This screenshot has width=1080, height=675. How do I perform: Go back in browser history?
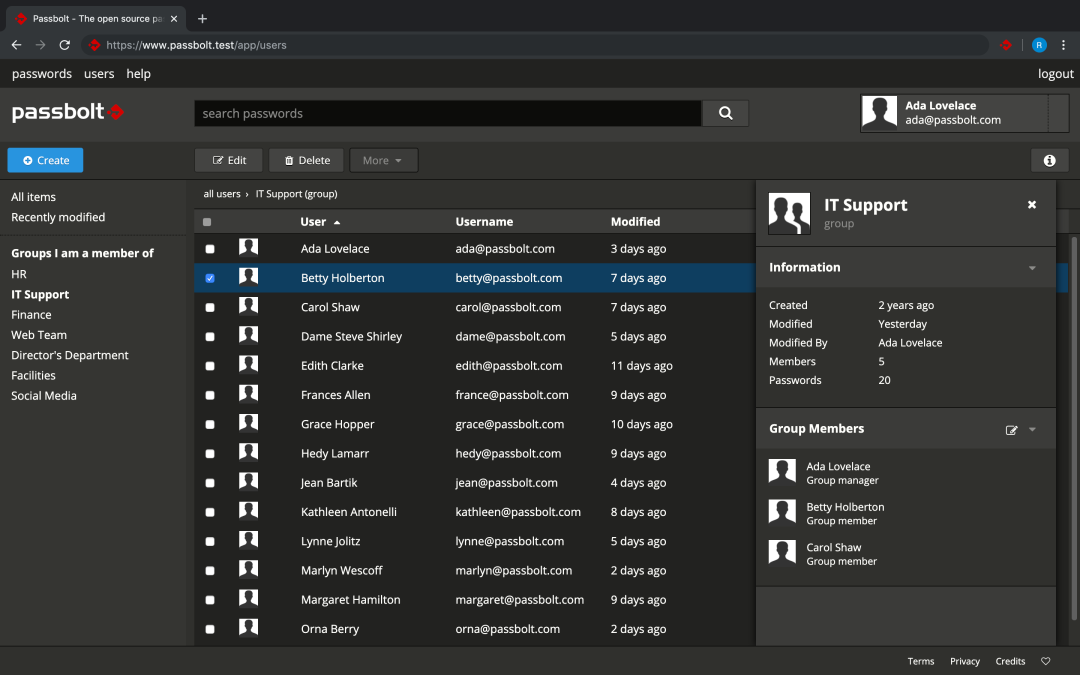click(17, 45)
